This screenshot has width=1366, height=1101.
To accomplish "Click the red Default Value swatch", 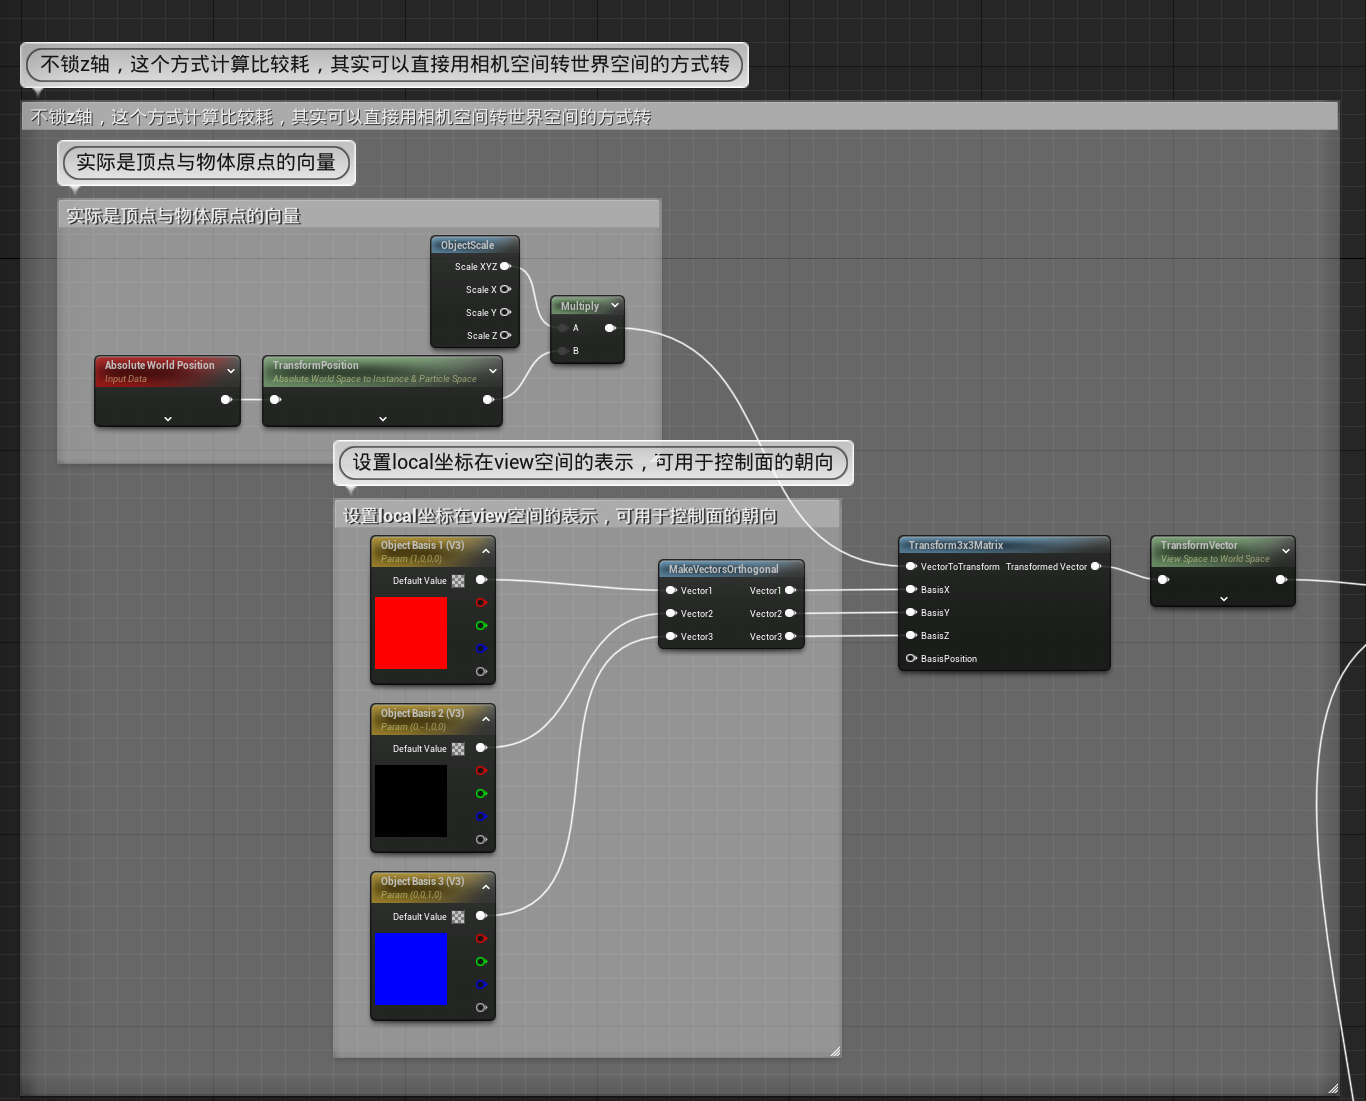I will [x=410, y=632].
